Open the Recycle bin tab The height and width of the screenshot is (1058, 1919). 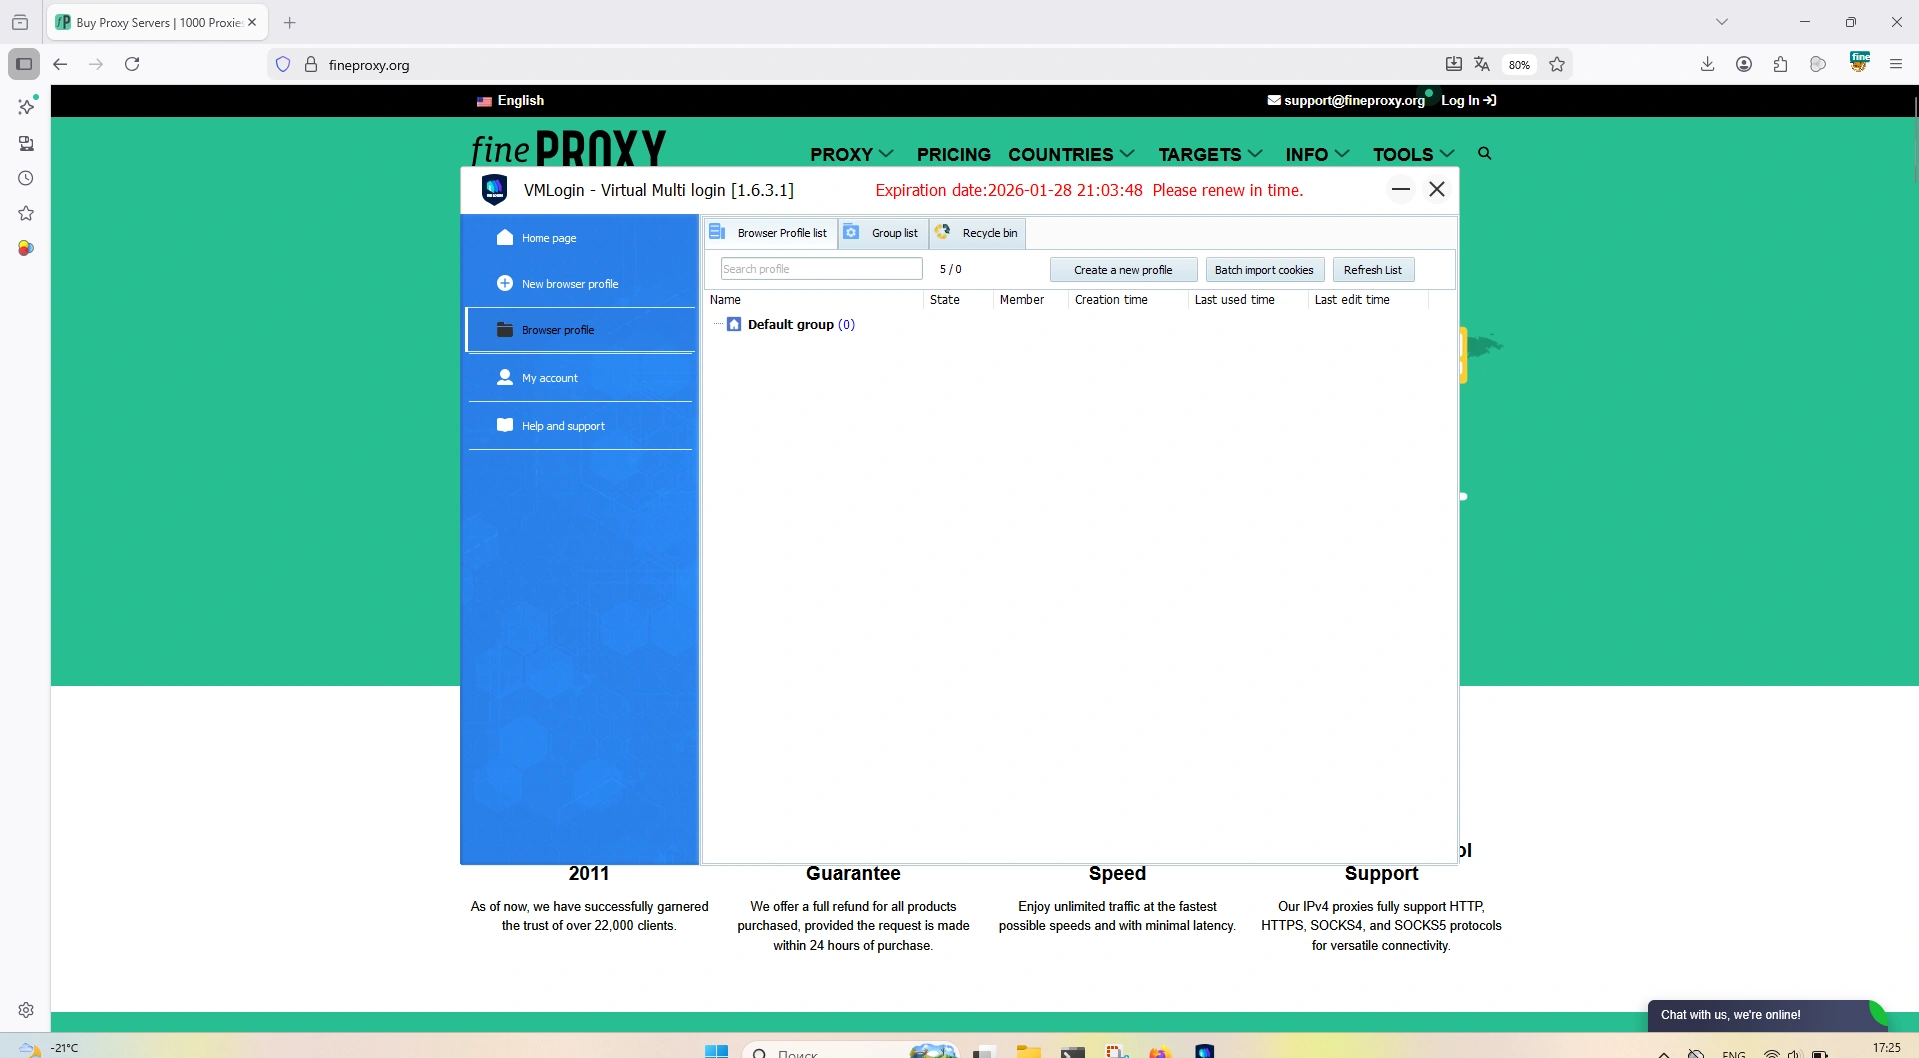tap(977, 233)
